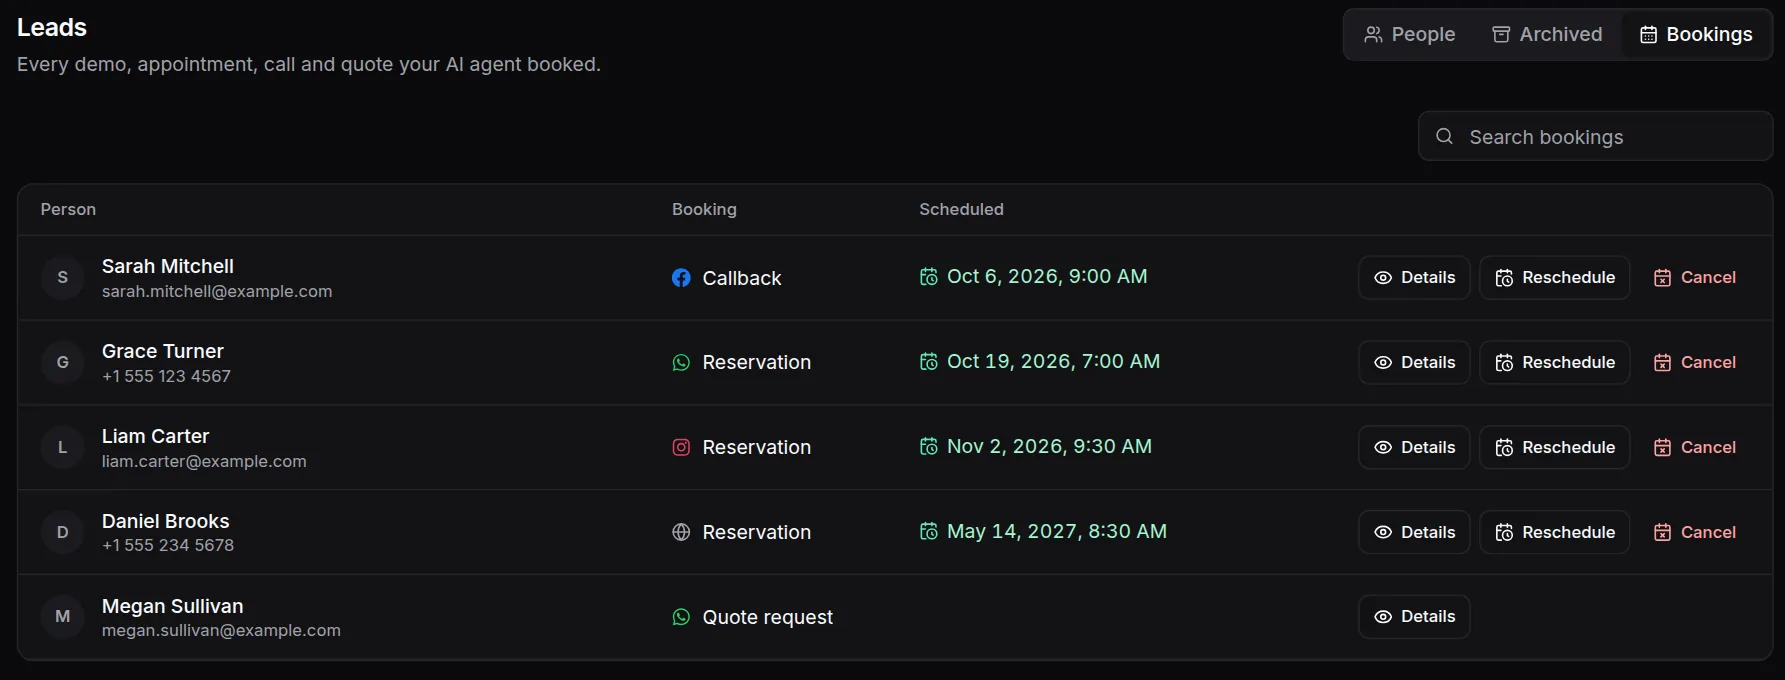This screenshot has width=1785, height=680.
Task: Select the name Sarah Mitchell
Action: point(168,266)
